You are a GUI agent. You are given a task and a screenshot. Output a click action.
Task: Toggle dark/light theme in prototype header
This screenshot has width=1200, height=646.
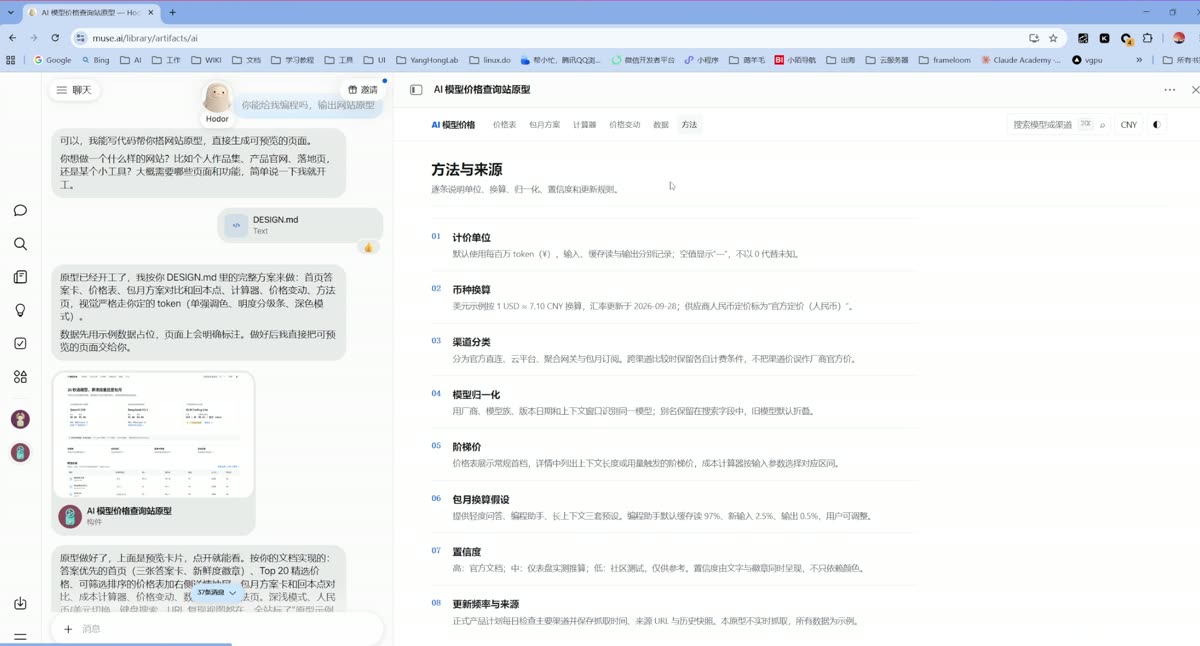click(1157, 125)
